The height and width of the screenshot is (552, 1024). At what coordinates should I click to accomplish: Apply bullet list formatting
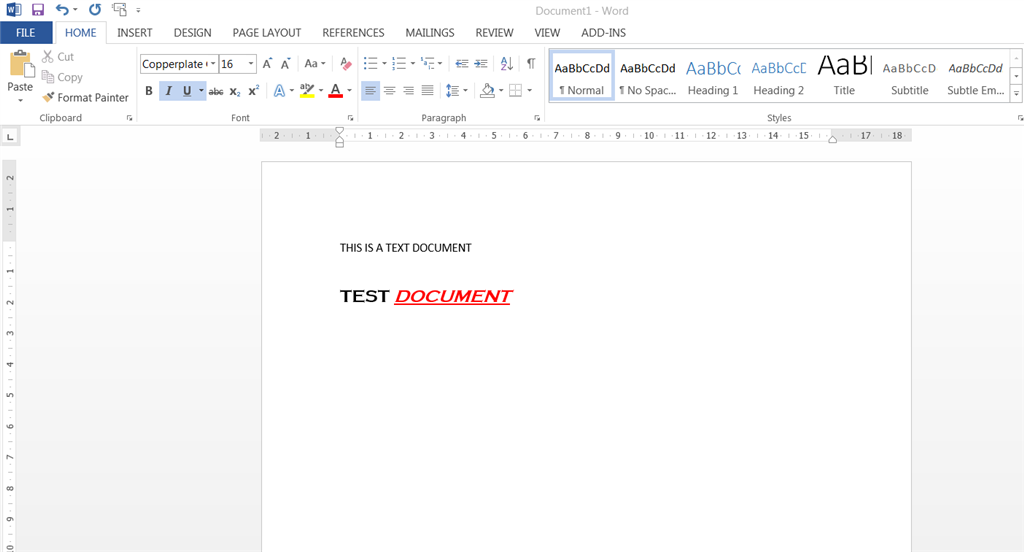coord(370,63)
